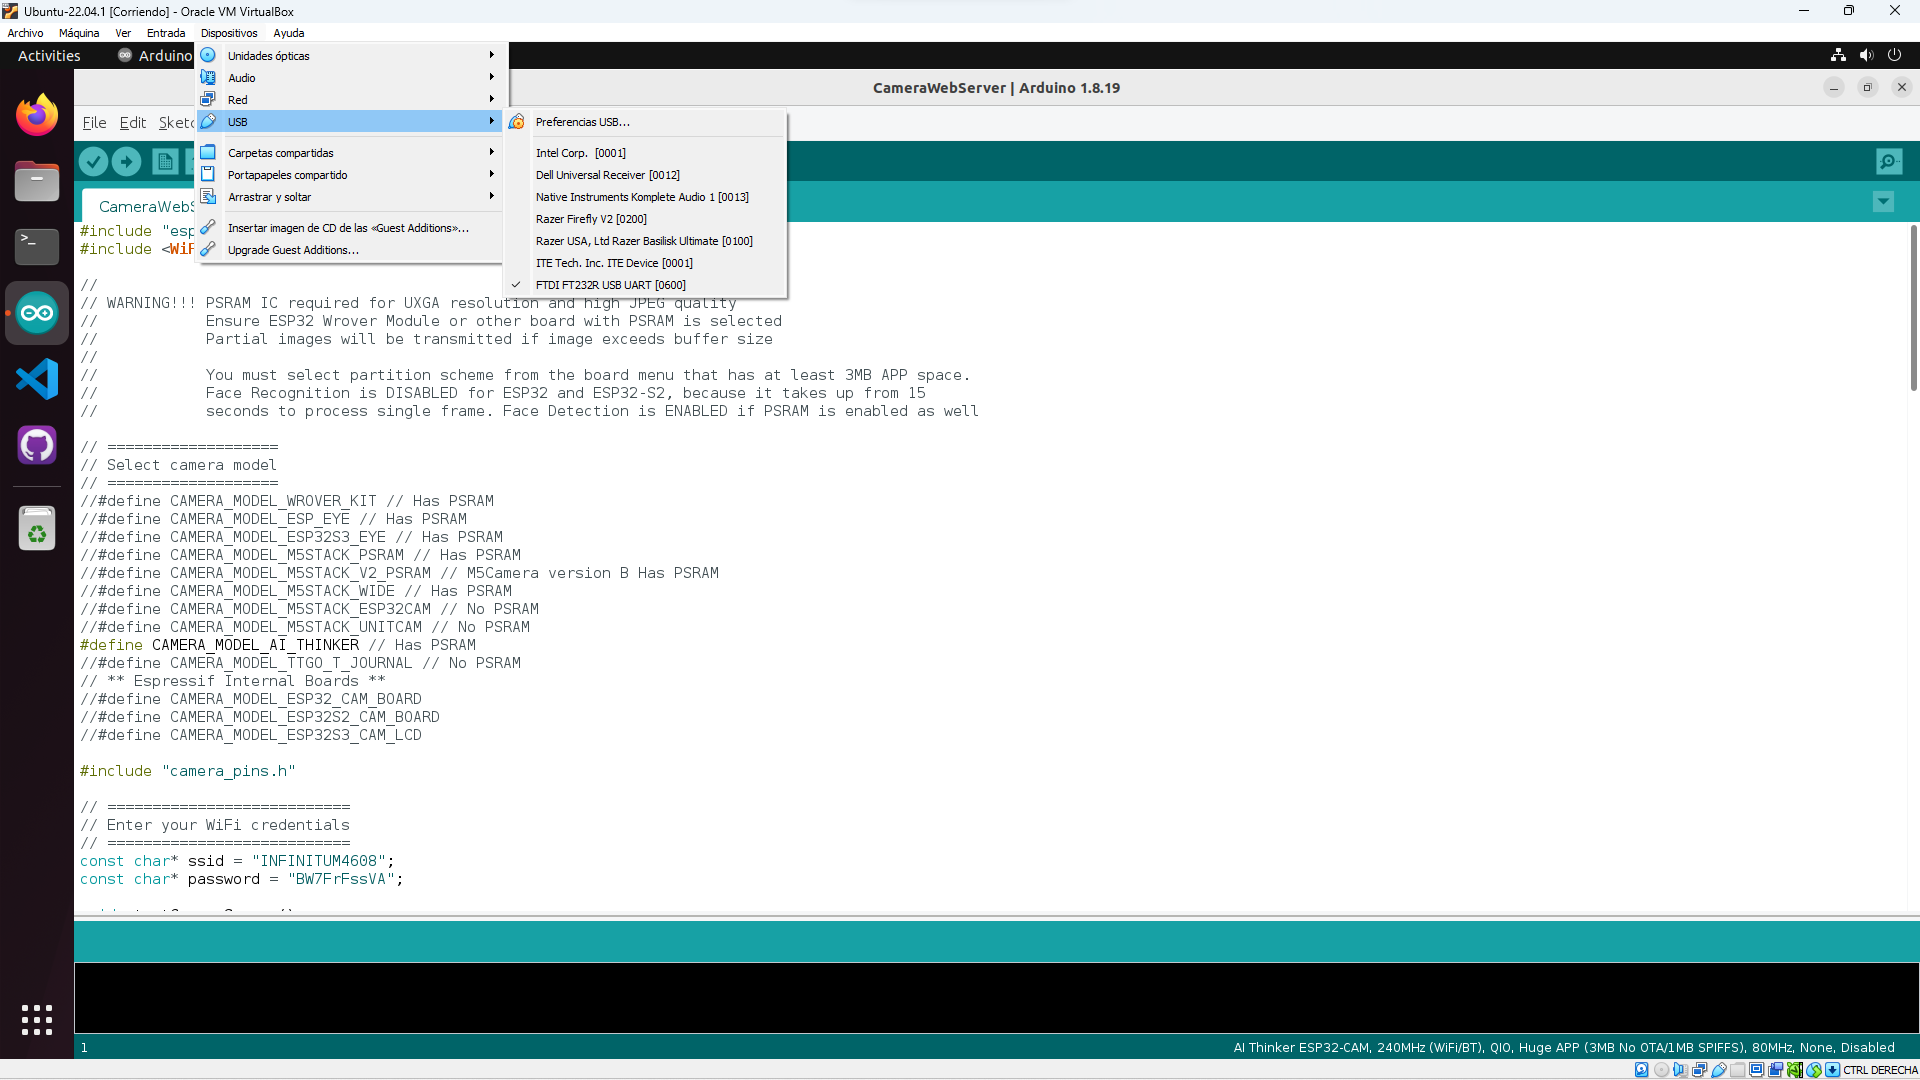Click the Arduino Upload arrow button
The width and height of the screenshot is (1920, 1080).
pyautogui.click(x=127, y=161)
